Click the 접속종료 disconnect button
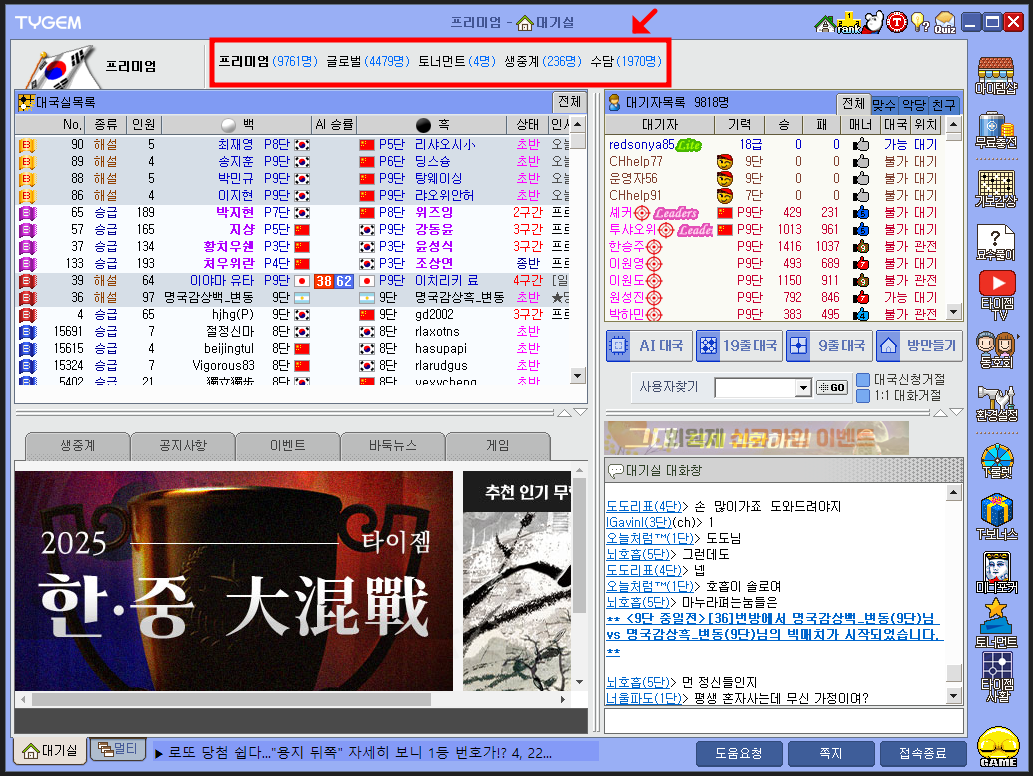This screenshot has height=776, width=1033. (923, 754)
